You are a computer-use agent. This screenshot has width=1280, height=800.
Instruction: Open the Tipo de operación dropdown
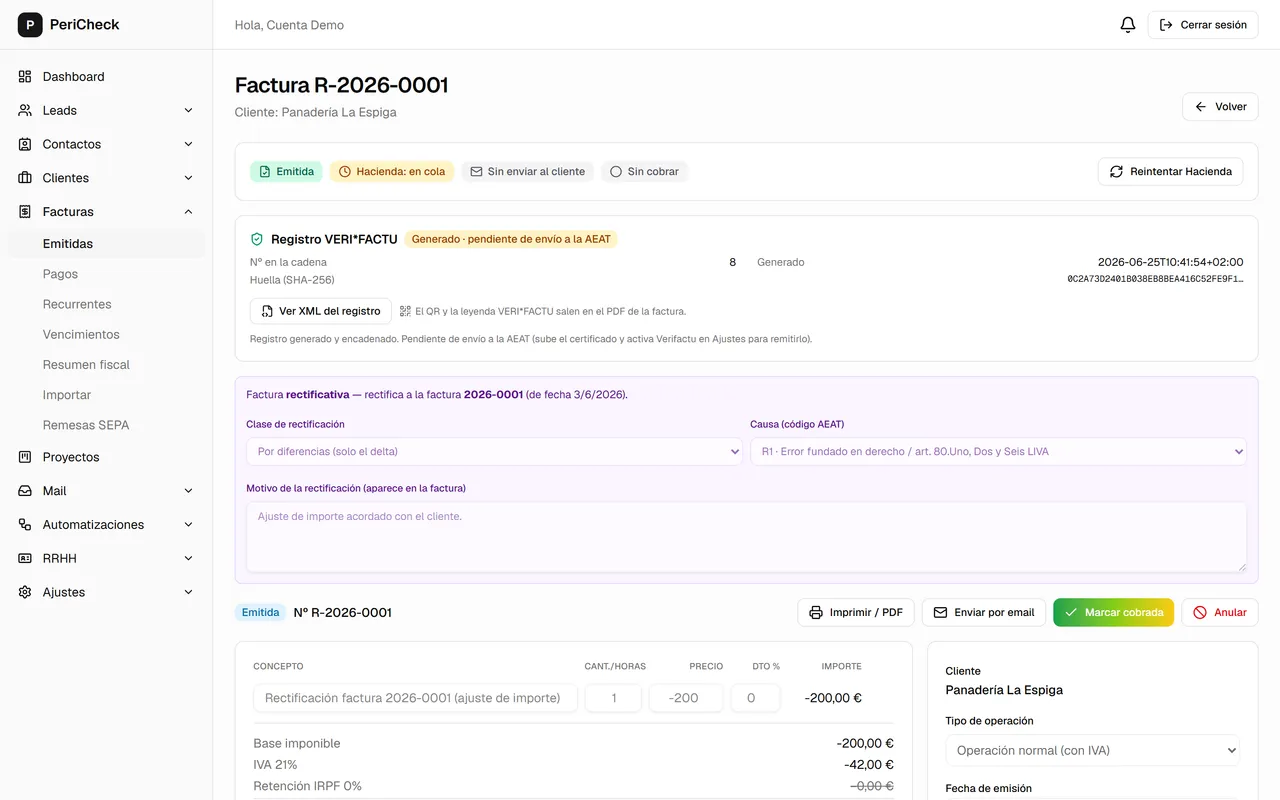(1092, 751)
